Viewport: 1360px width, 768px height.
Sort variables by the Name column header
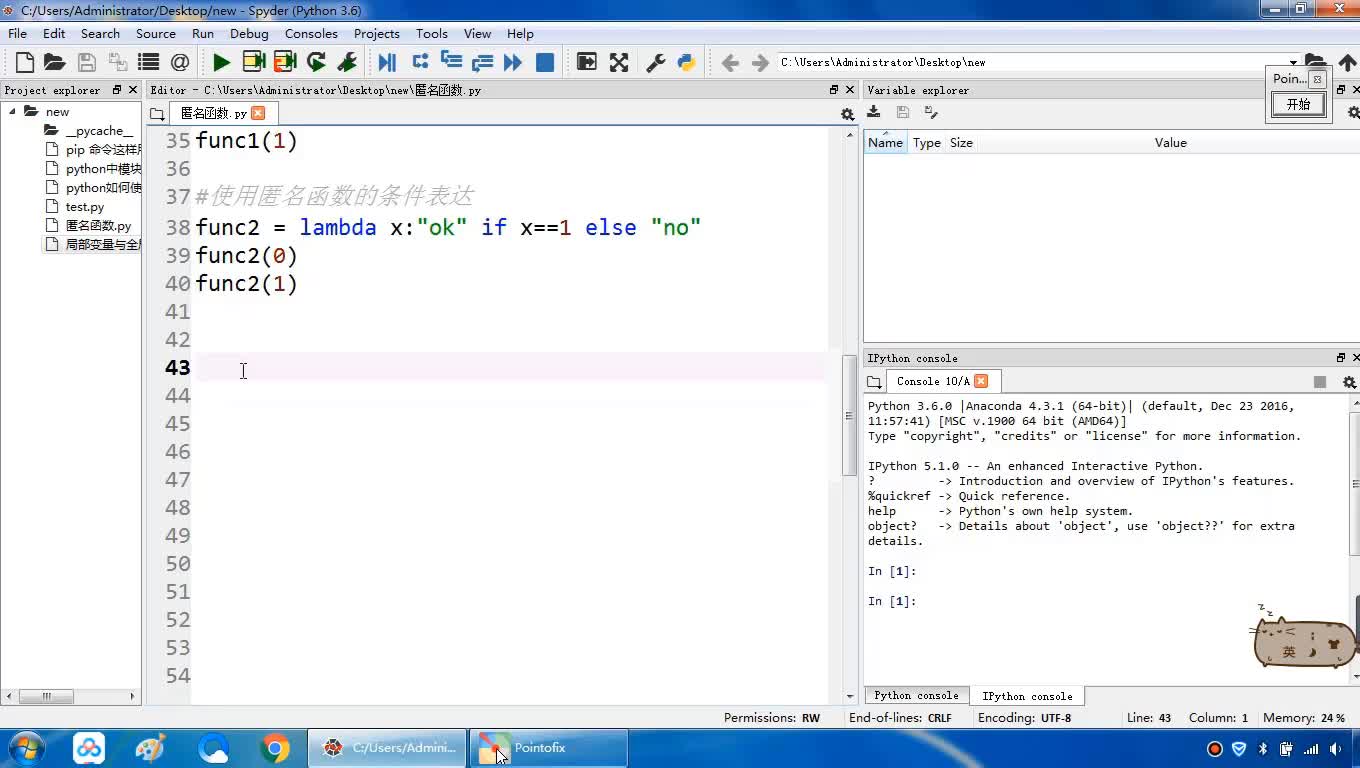(x=885, y=143)
